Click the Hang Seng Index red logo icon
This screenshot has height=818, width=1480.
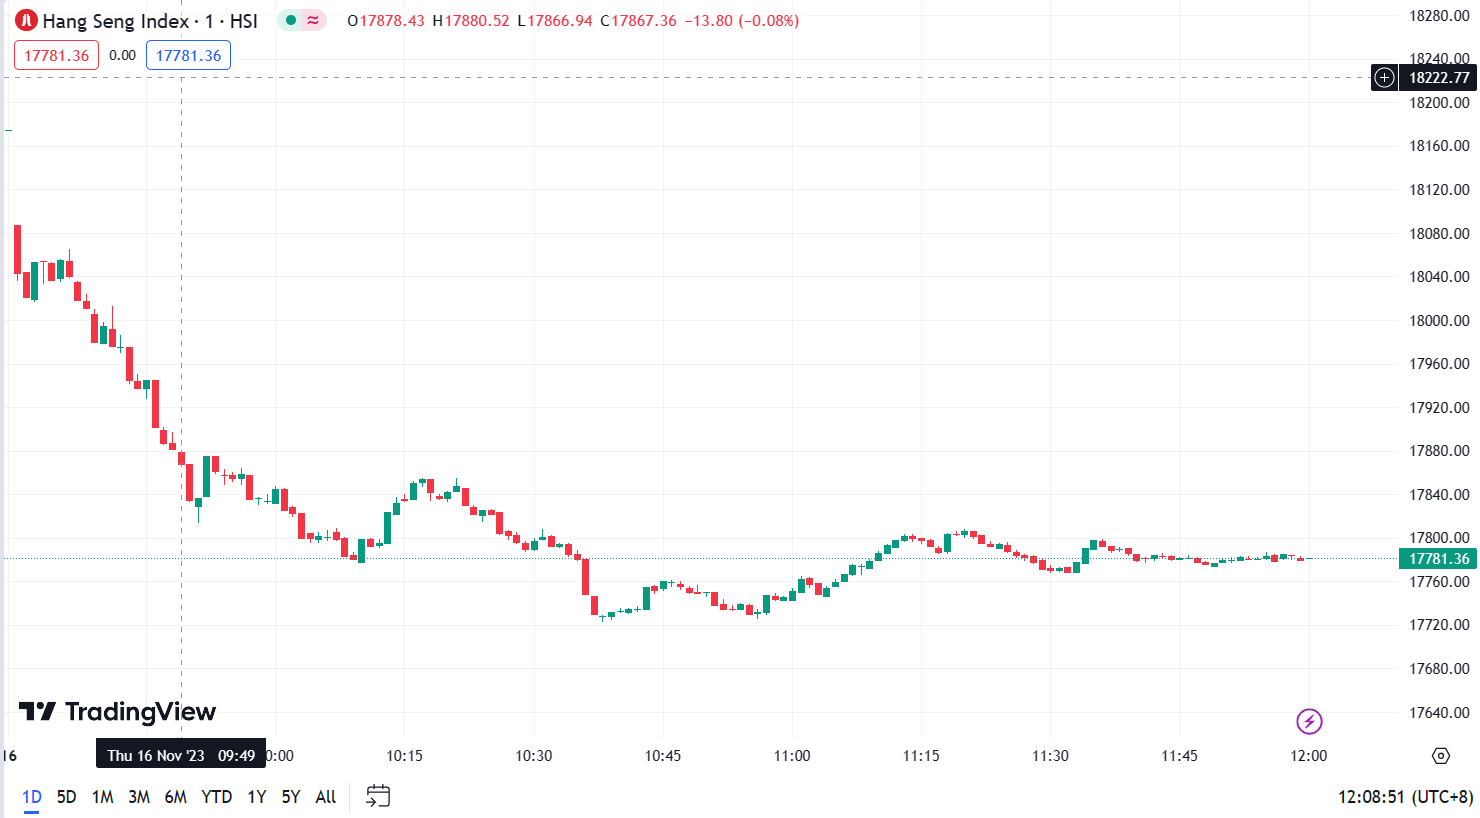coord(27,21)
